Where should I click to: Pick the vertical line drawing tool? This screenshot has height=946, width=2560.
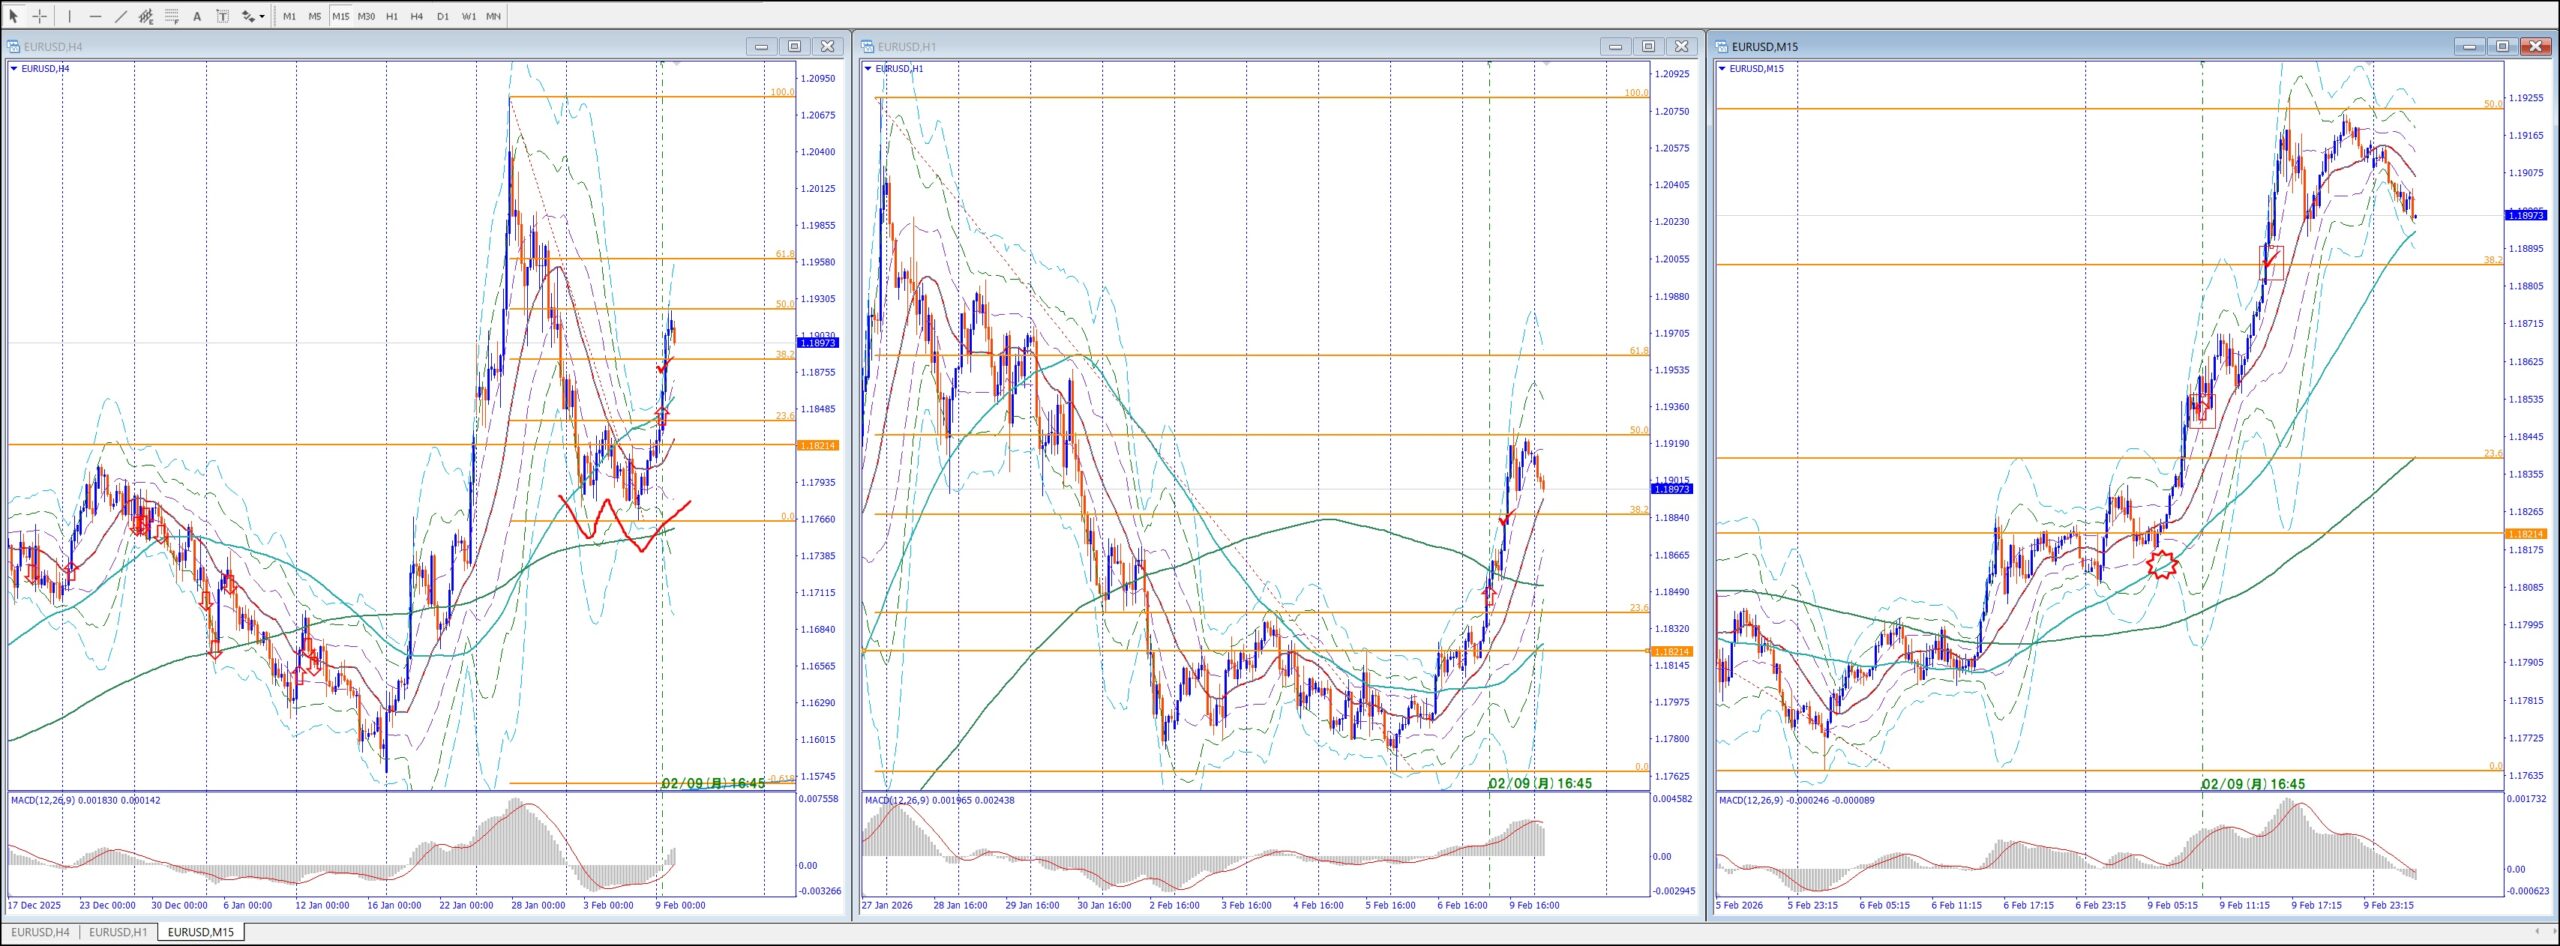[69, 16]
